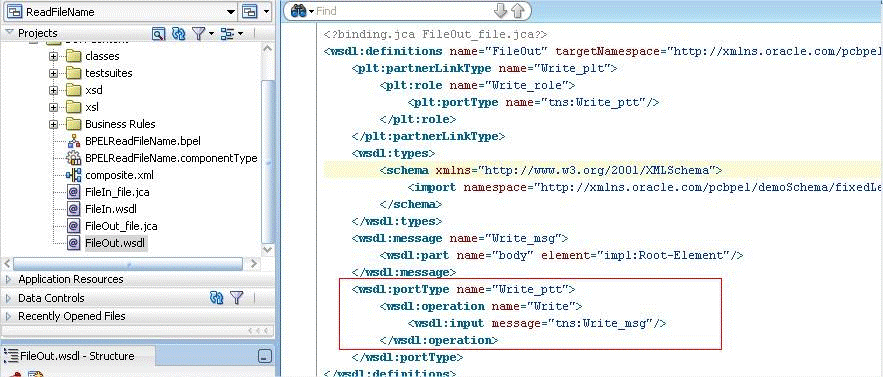The height and width of the screenshot is (377, 883).
Task: Click the composite.xml file icon
Action: 74,175
